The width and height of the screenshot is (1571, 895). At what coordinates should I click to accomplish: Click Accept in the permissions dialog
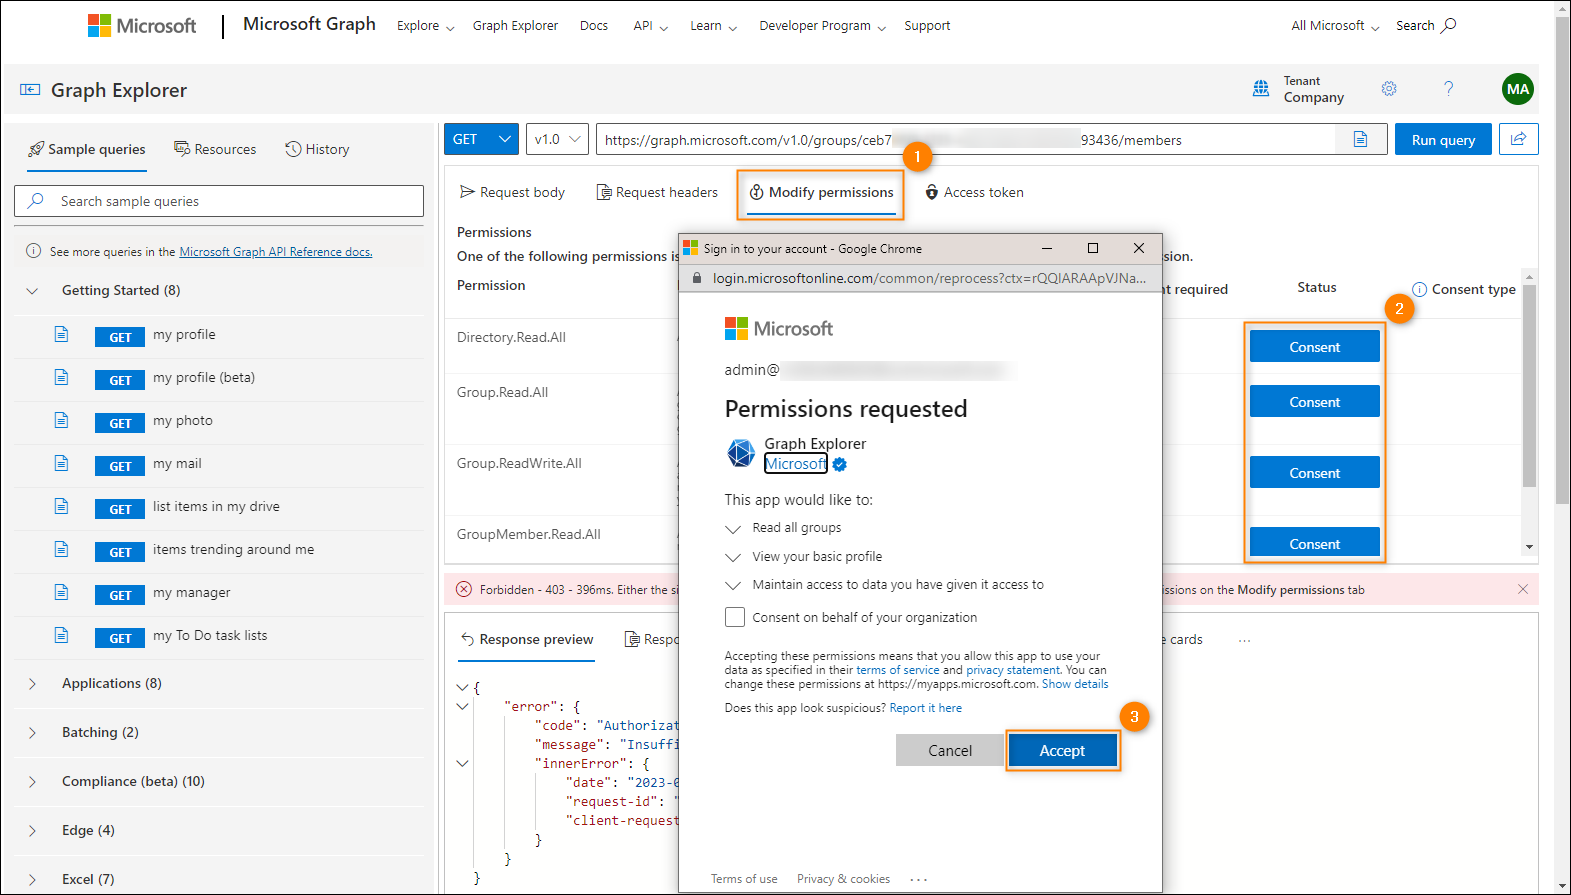[1062, 750]
